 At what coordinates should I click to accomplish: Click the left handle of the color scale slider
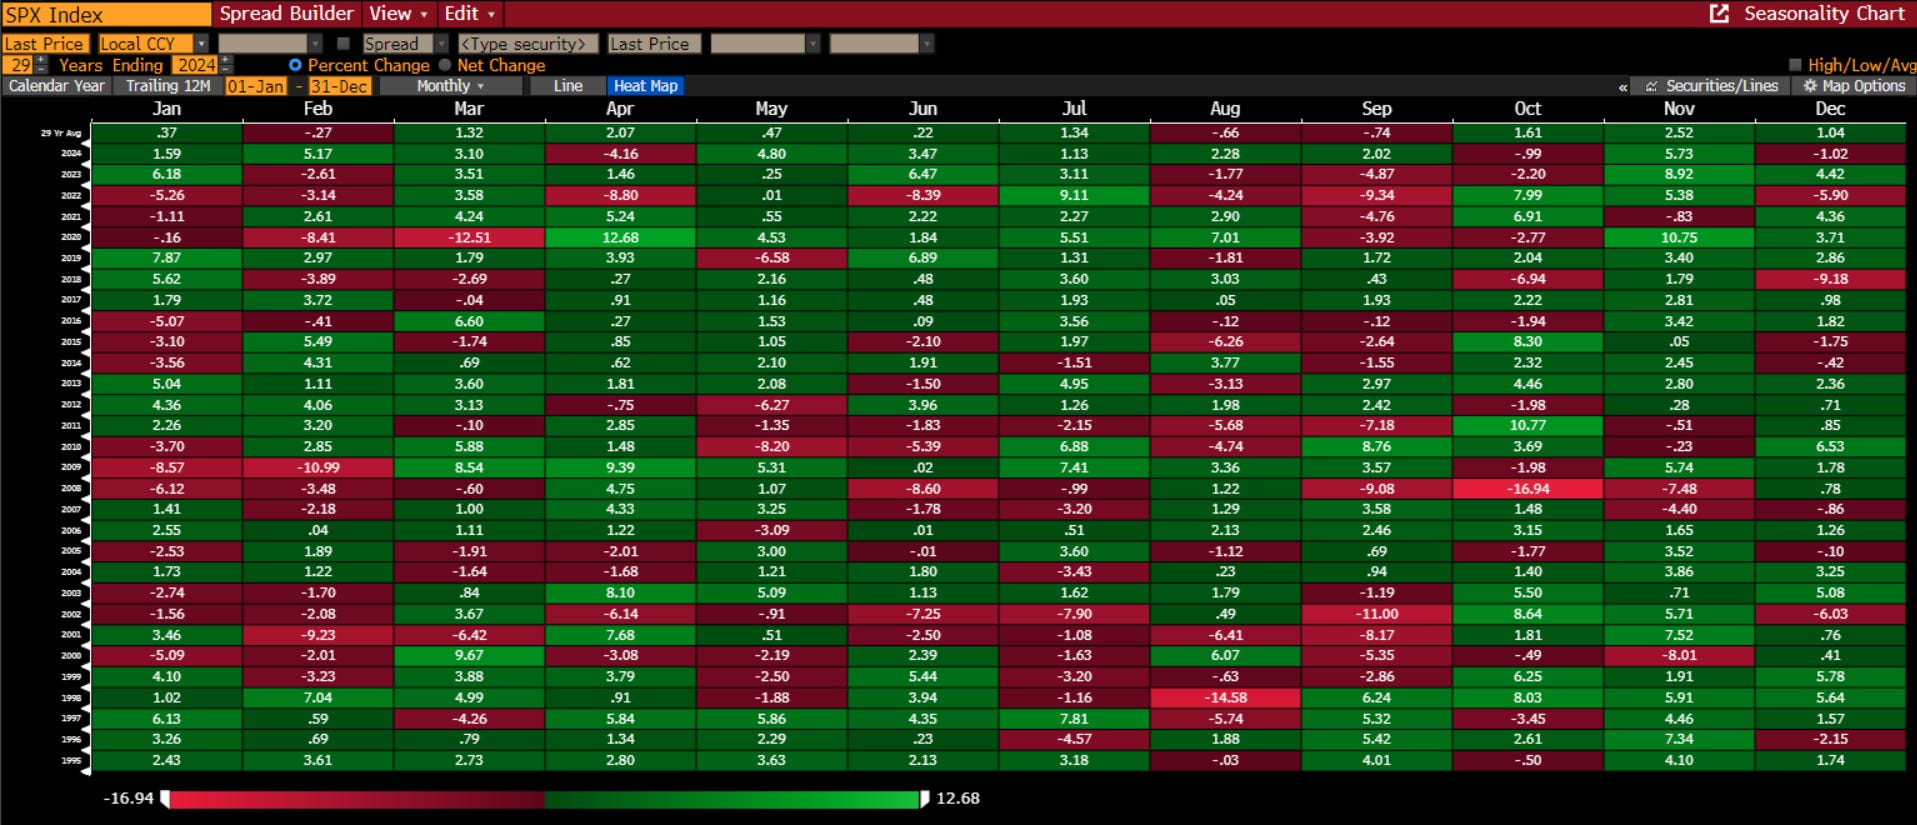click(x=165, y=798)
